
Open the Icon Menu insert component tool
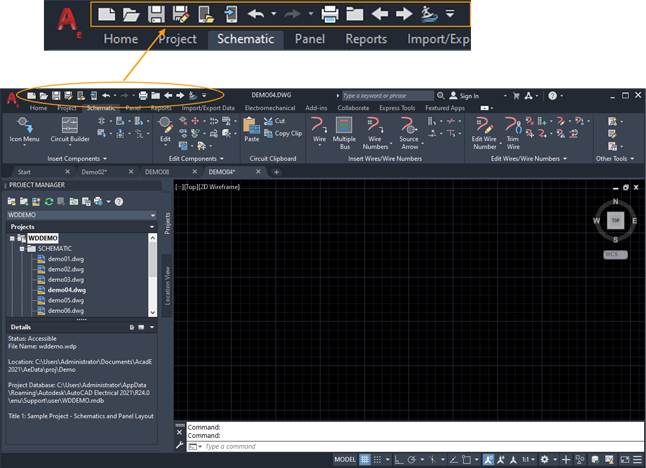click(24, 130)
